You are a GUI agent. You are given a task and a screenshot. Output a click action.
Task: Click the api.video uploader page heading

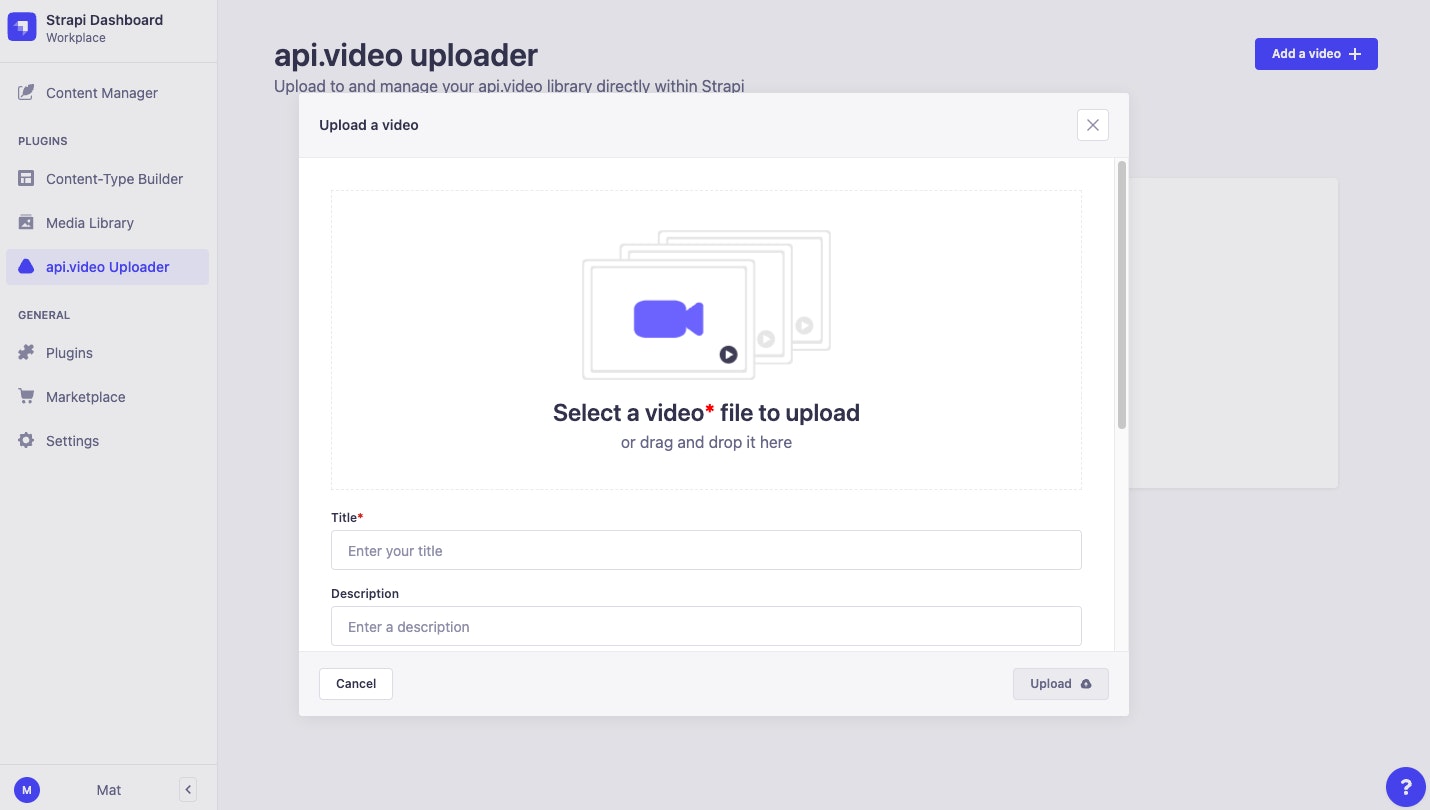point(406,55)
